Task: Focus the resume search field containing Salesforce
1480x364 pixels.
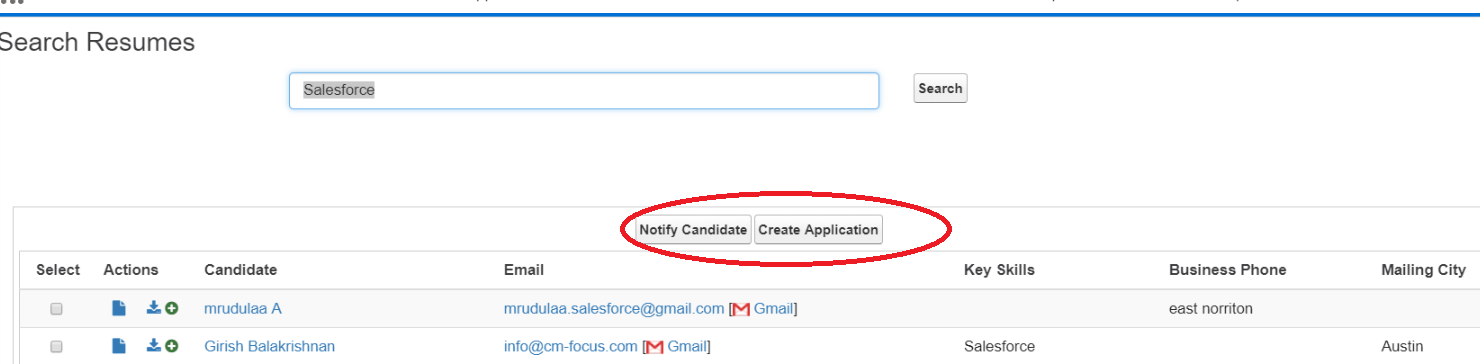Action: point(584,90)
